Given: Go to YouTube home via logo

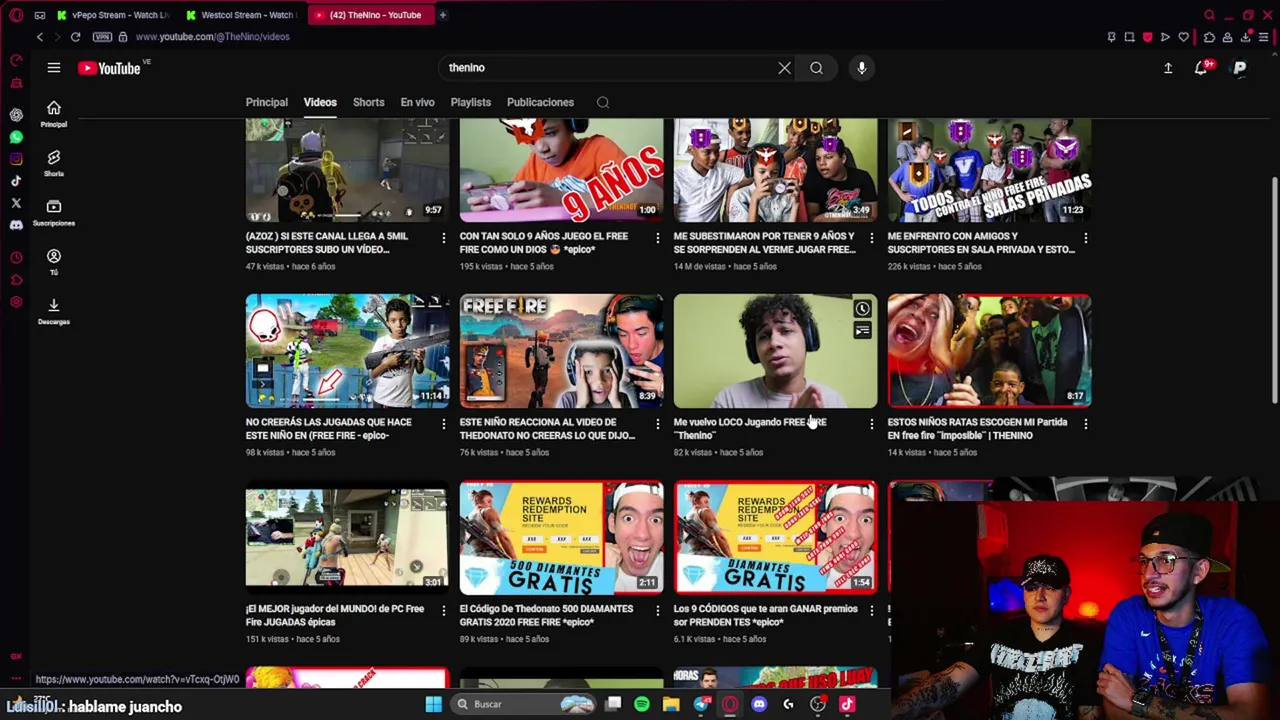Looking at the screenshot, I should tap(109, 68).
